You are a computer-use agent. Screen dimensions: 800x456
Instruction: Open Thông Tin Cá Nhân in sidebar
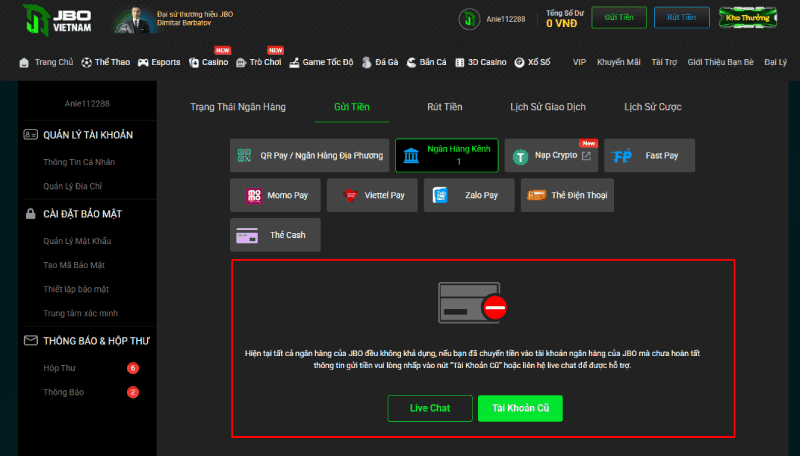(x=79, y=162)
